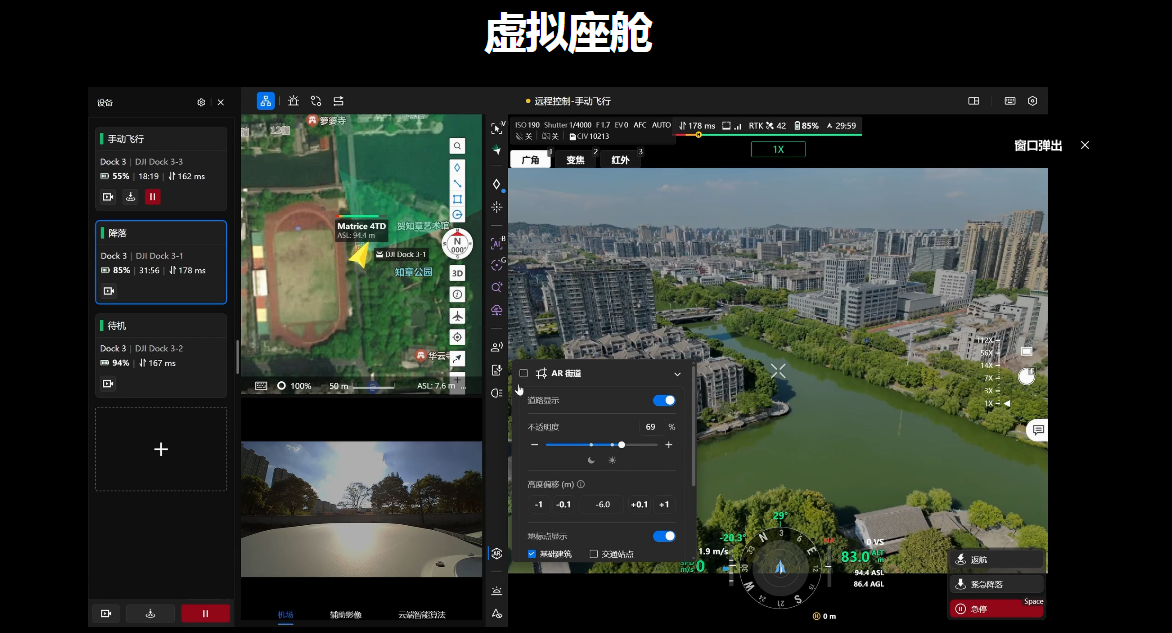Increase height offset by +0.1

639,504
